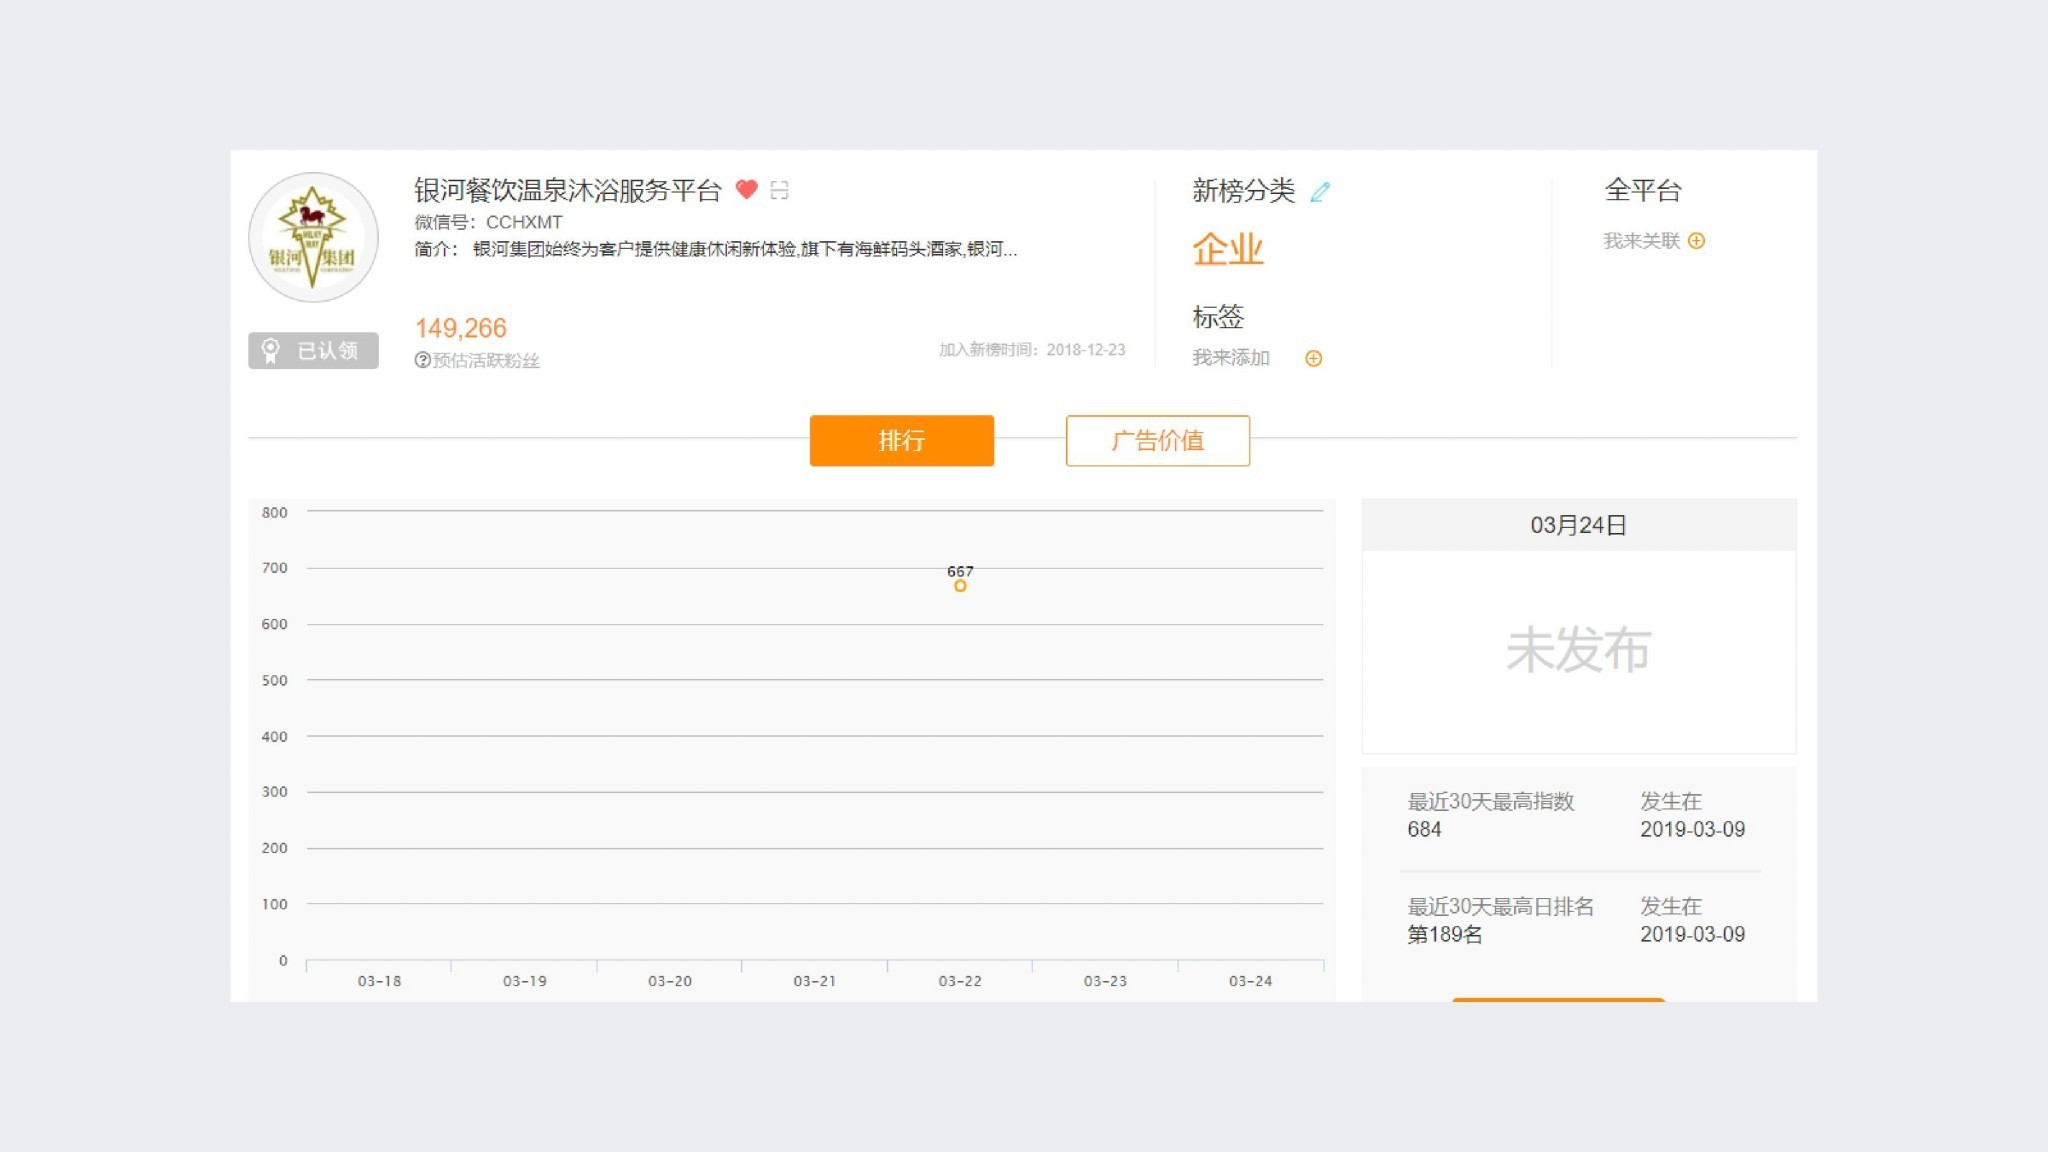Switch to the 广告价值 tab
The image size is (2048, 1152).
1157,440
